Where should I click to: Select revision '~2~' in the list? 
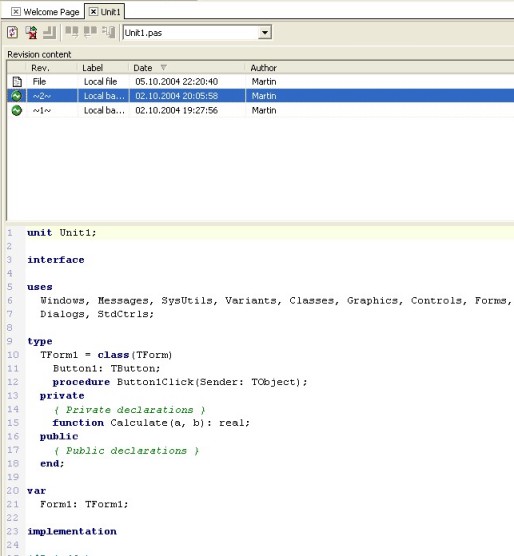pyautogui.click(x=261, y=96)
